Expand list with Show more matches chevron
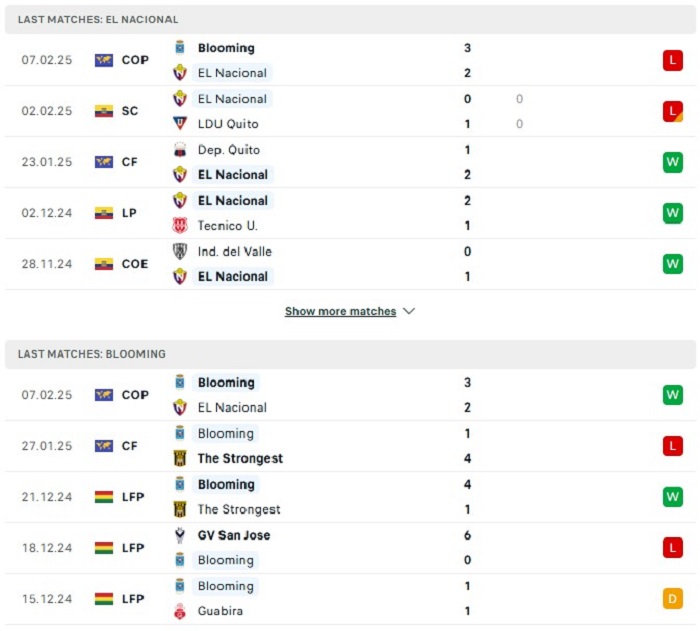 point(409,311)
